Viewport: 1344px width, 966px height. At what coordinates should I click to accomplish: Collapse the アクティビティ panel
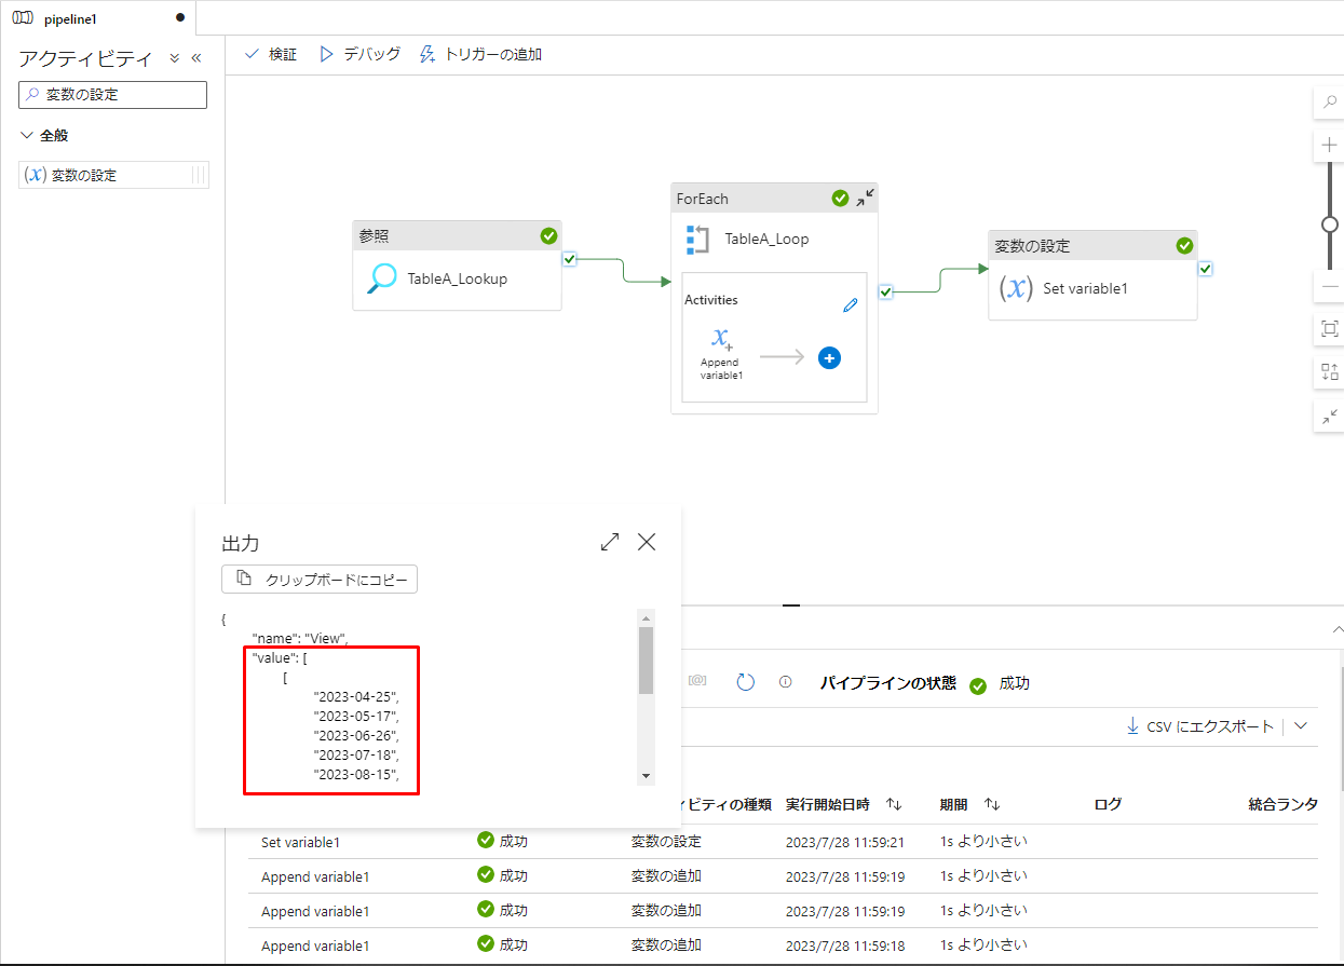coord(196,59)
